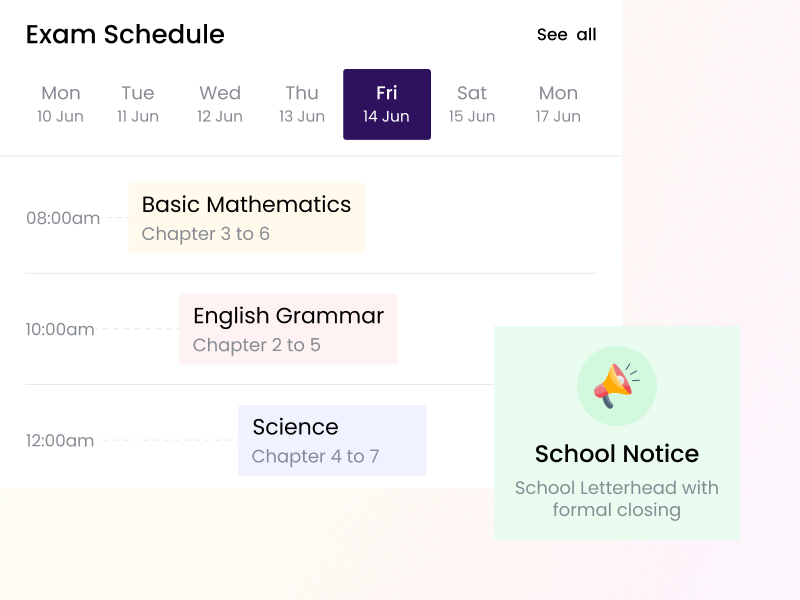Select the Mon 17 Jun date tab
The image size is (800, 600).
(x=558, y=104)
